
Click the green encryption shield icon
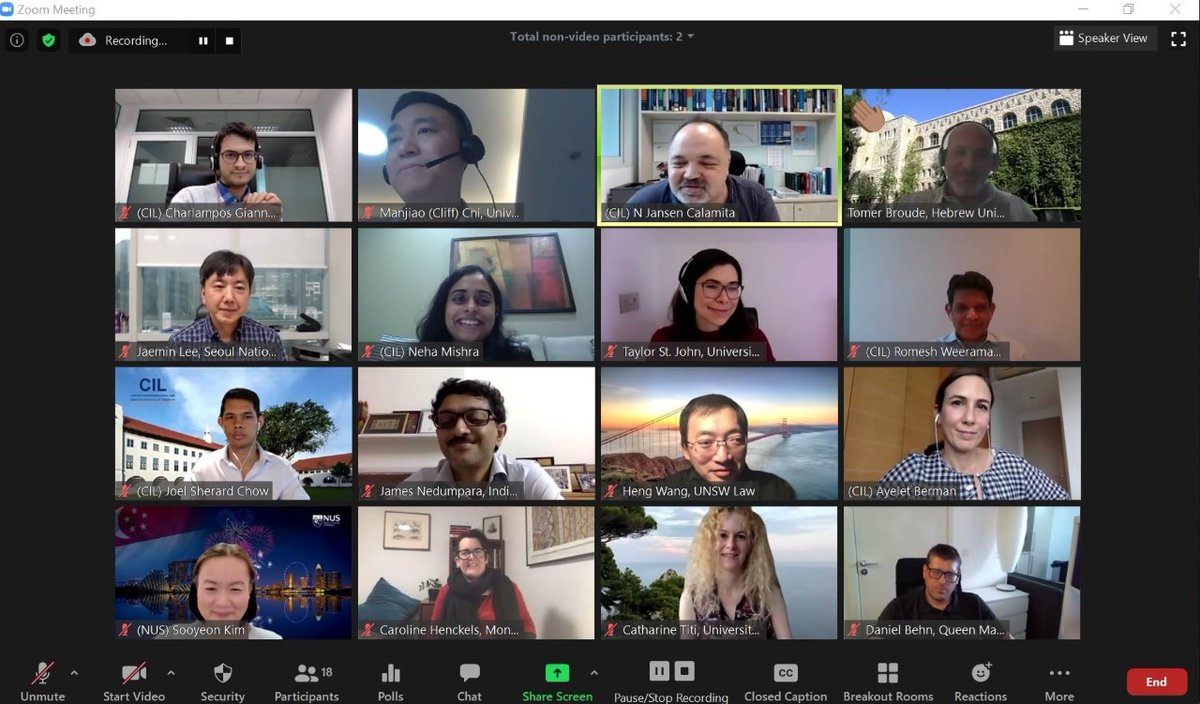point(48,41)
